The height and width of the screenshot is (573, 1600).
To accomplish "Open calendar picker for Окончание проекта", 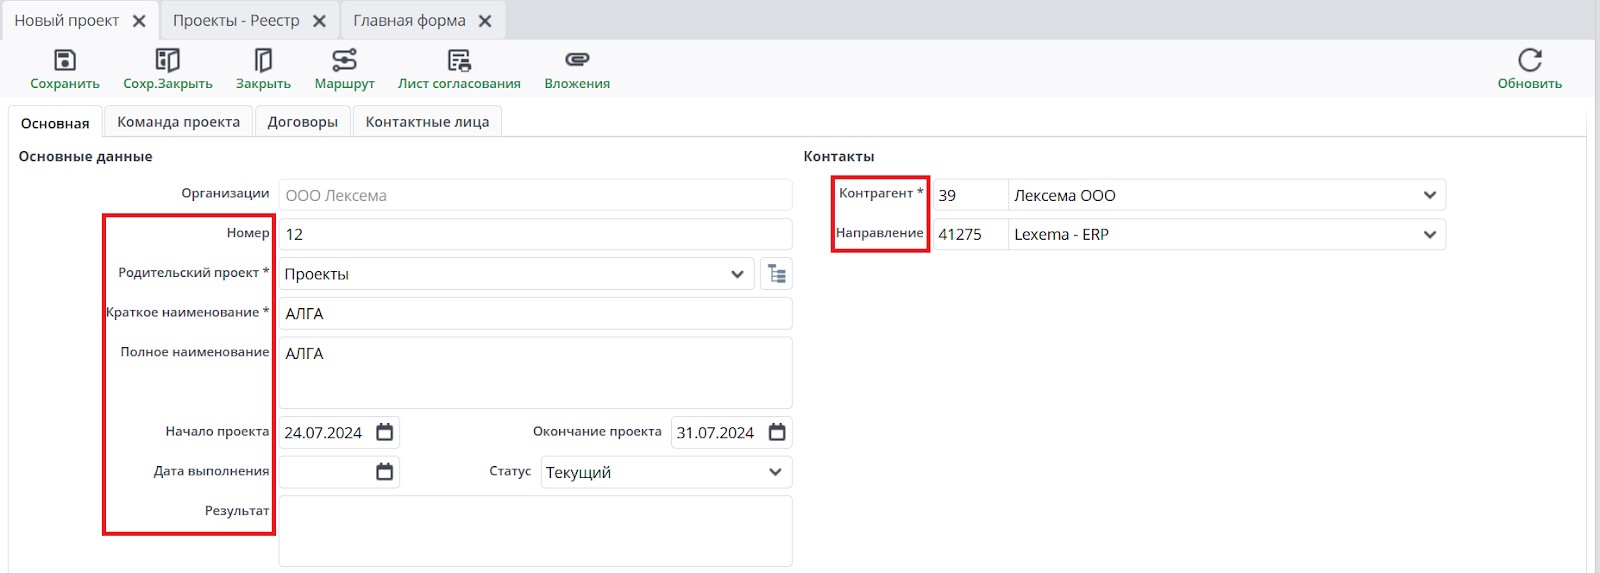I will 777,432.
